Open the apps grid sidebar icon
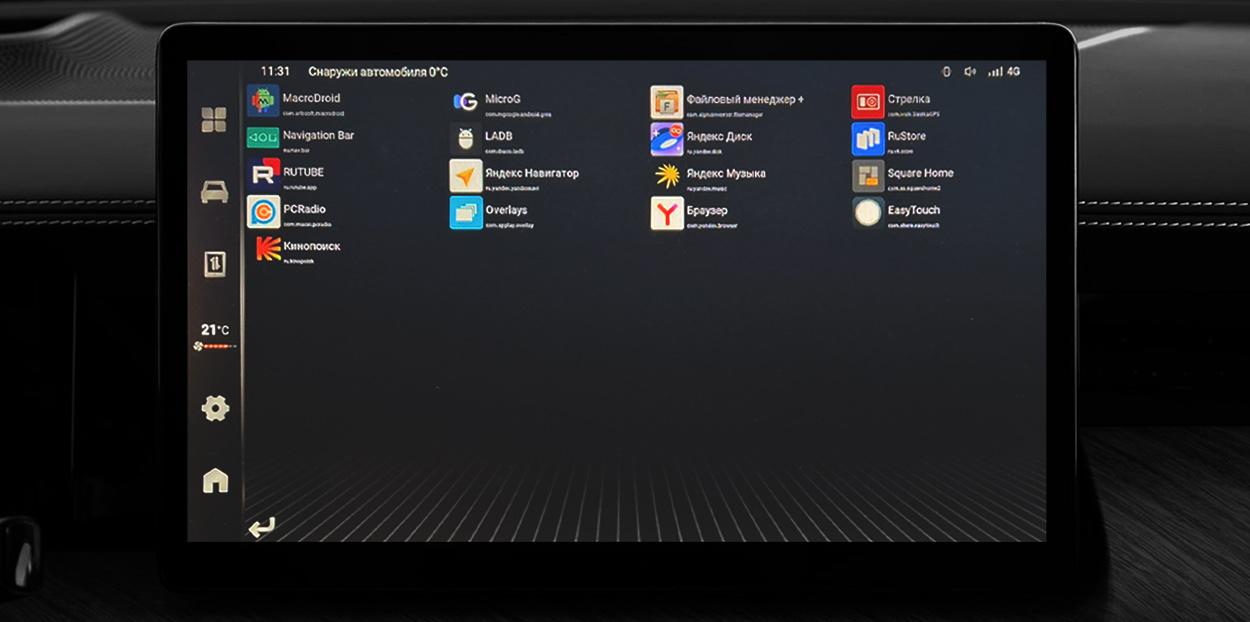Image resolution: width=1250 pixels, height=622 pixels. 214,120
